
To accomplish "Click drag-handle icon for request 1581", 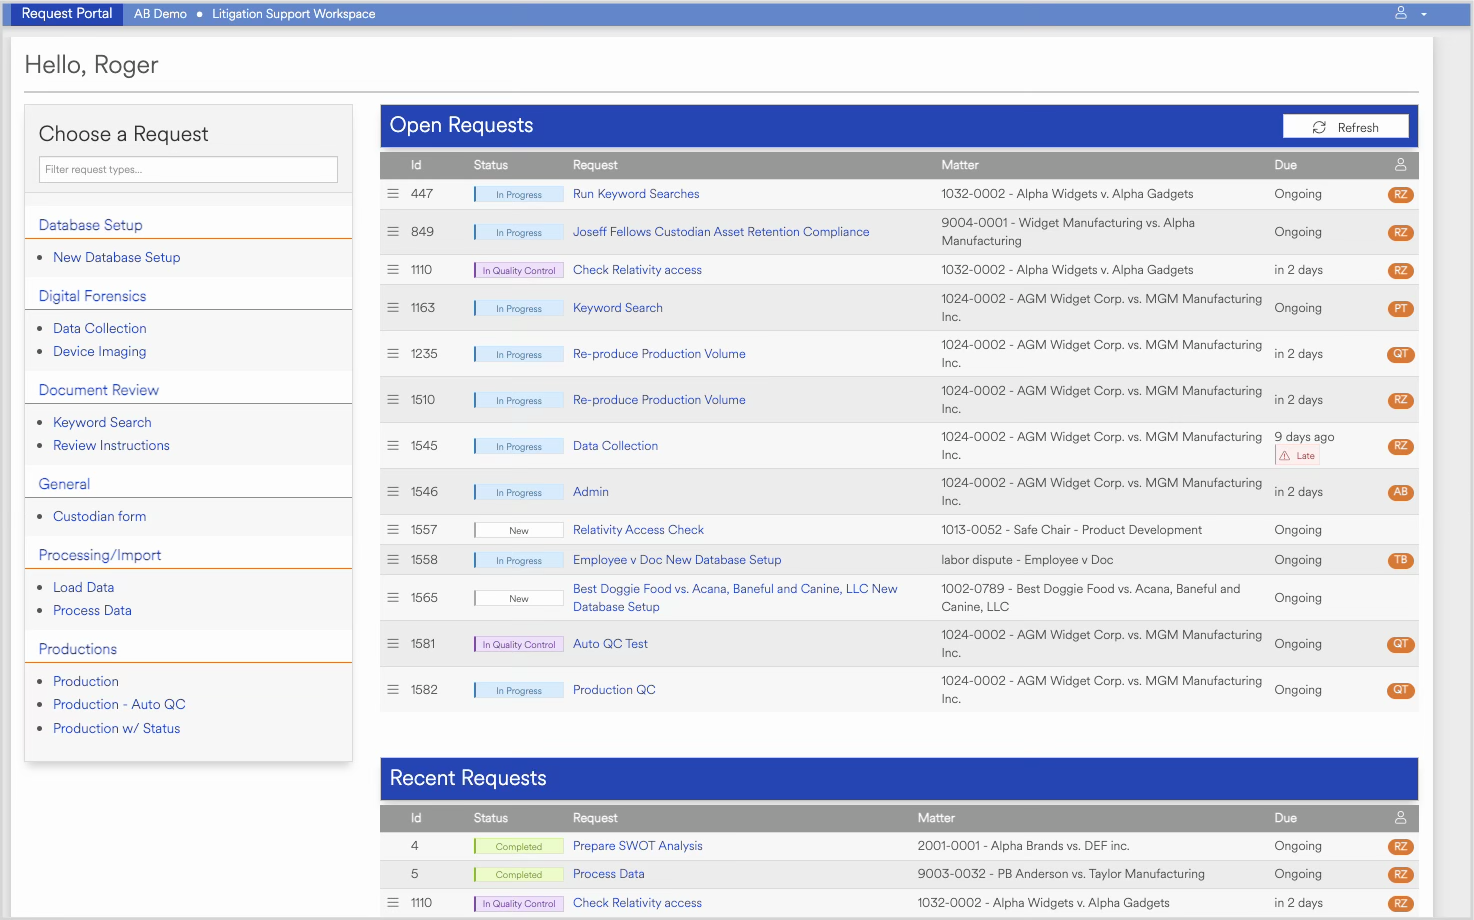I will 393,644.
